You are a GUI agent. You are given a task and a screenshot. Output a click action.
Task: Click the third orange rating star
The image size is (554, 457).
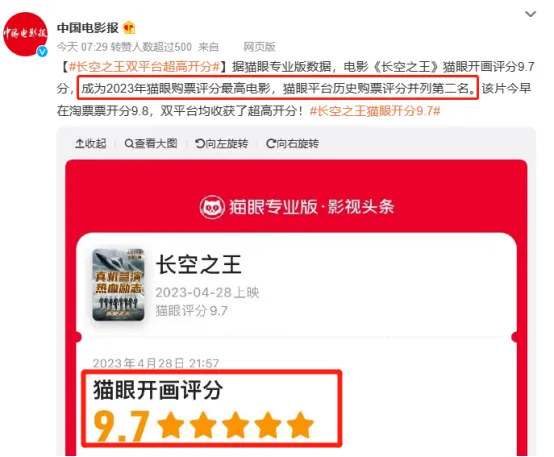click(235, 424)
